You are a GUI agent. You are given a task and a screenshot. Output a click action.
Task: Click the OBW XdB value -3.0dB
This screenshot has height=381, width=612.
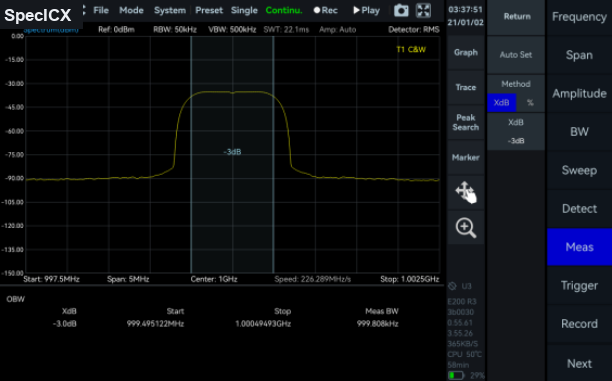(65, 324)
